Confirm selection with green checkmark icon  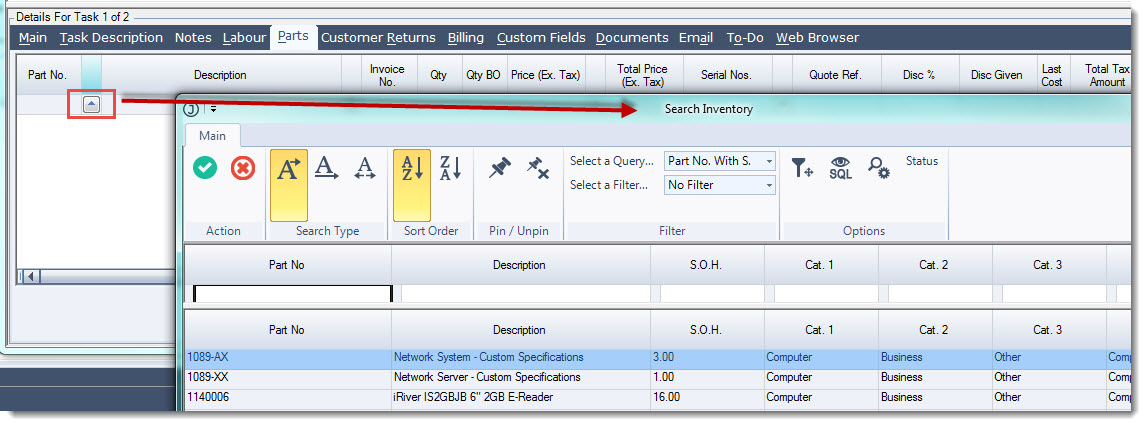click(205, 169)
